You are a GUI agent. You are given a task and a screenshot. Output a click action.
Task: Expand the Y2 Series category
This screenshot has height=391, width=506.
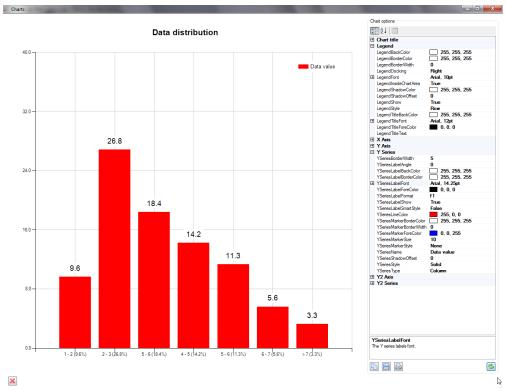[372, 283]
